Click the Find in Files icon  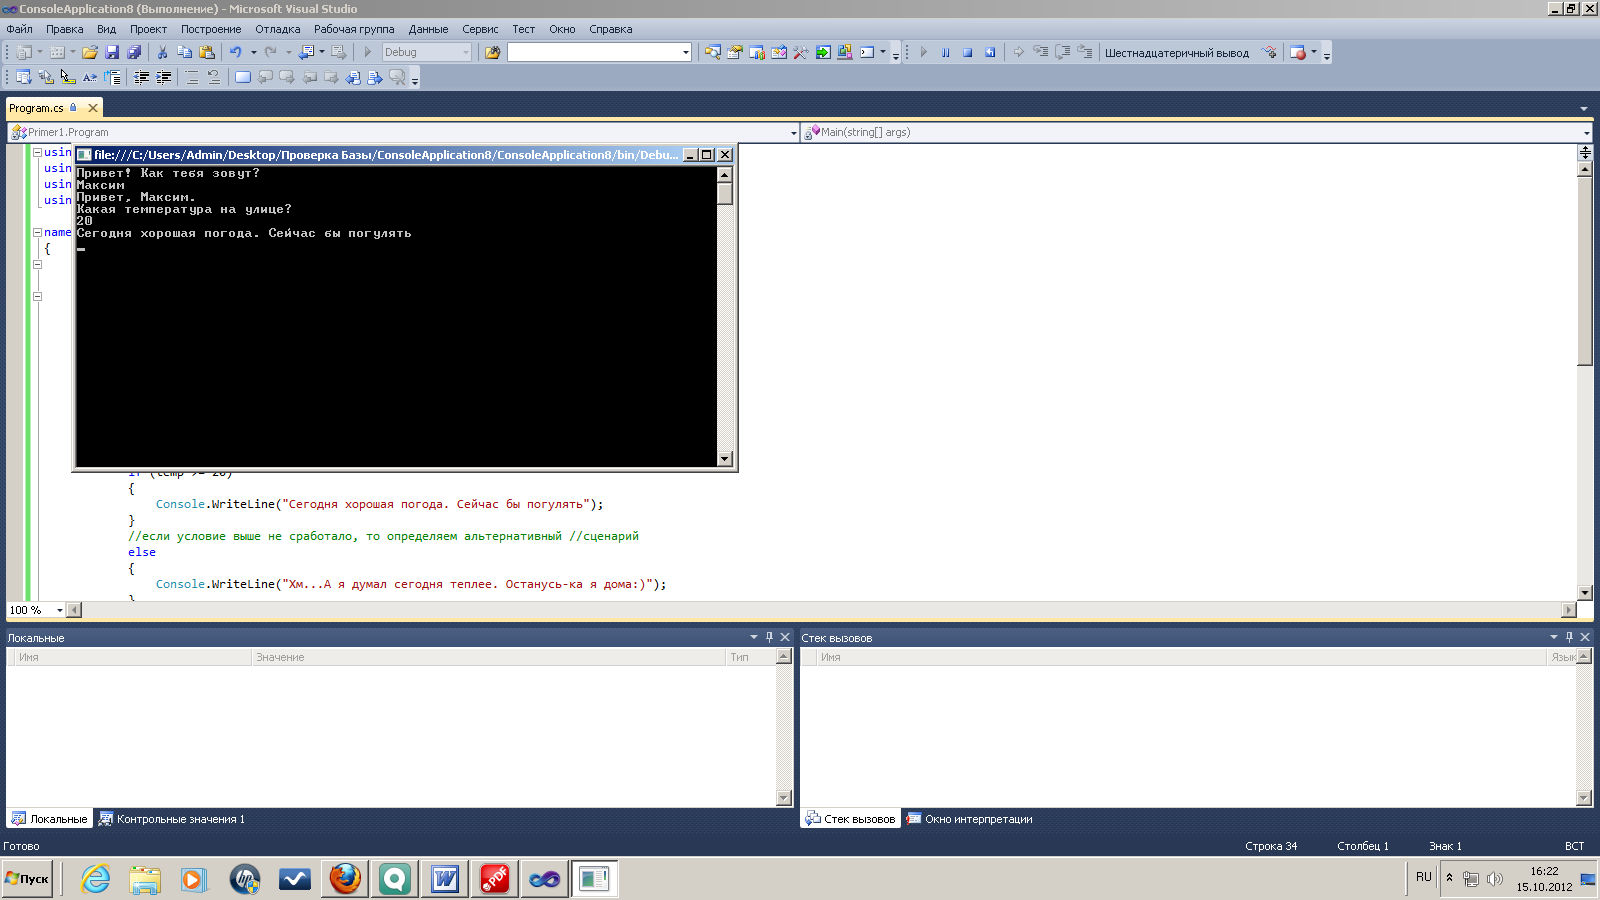(492, 52)
